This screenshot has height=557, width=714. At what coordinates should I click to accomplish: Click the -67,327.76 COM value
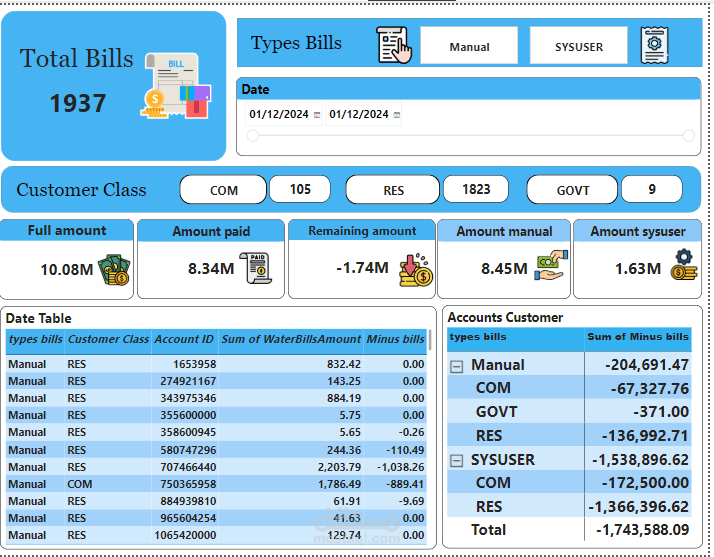650,388
